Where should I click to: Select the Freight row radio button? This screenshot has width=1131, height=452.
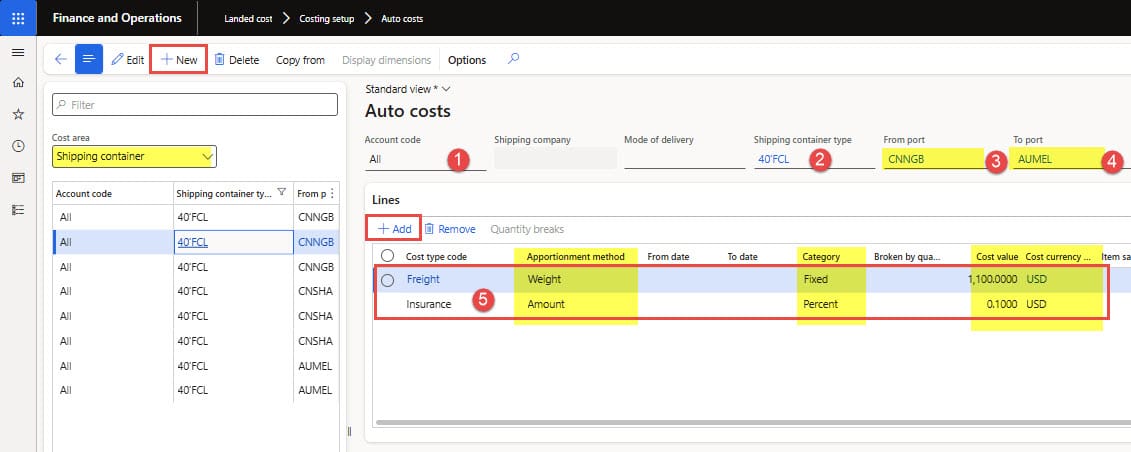point(387,280)
